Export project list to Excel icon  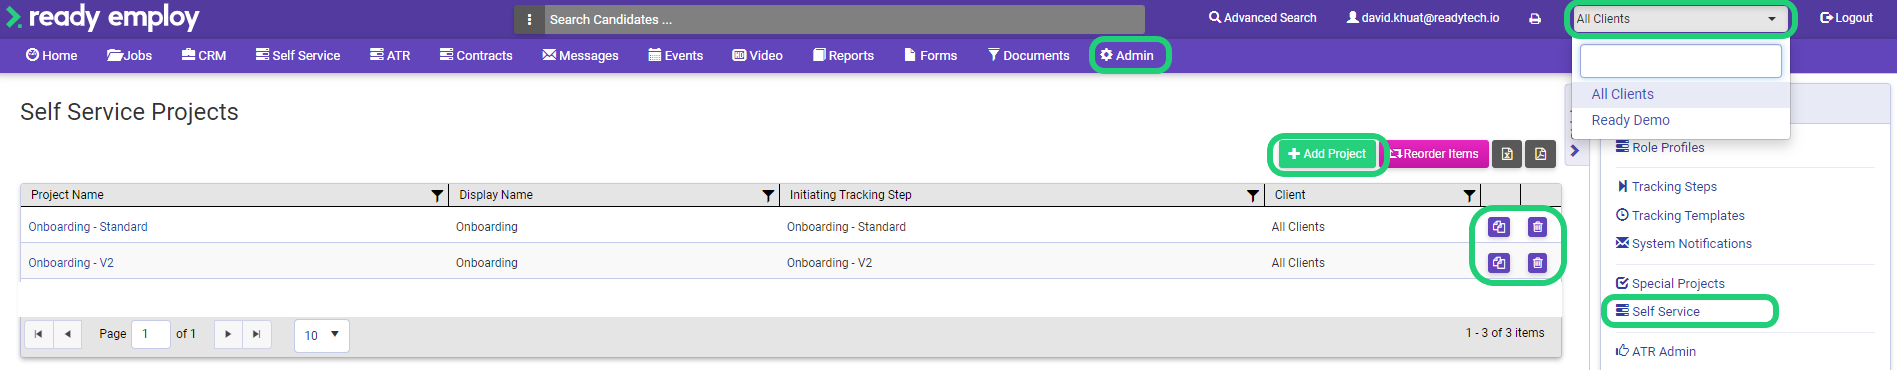[1507, 154]
